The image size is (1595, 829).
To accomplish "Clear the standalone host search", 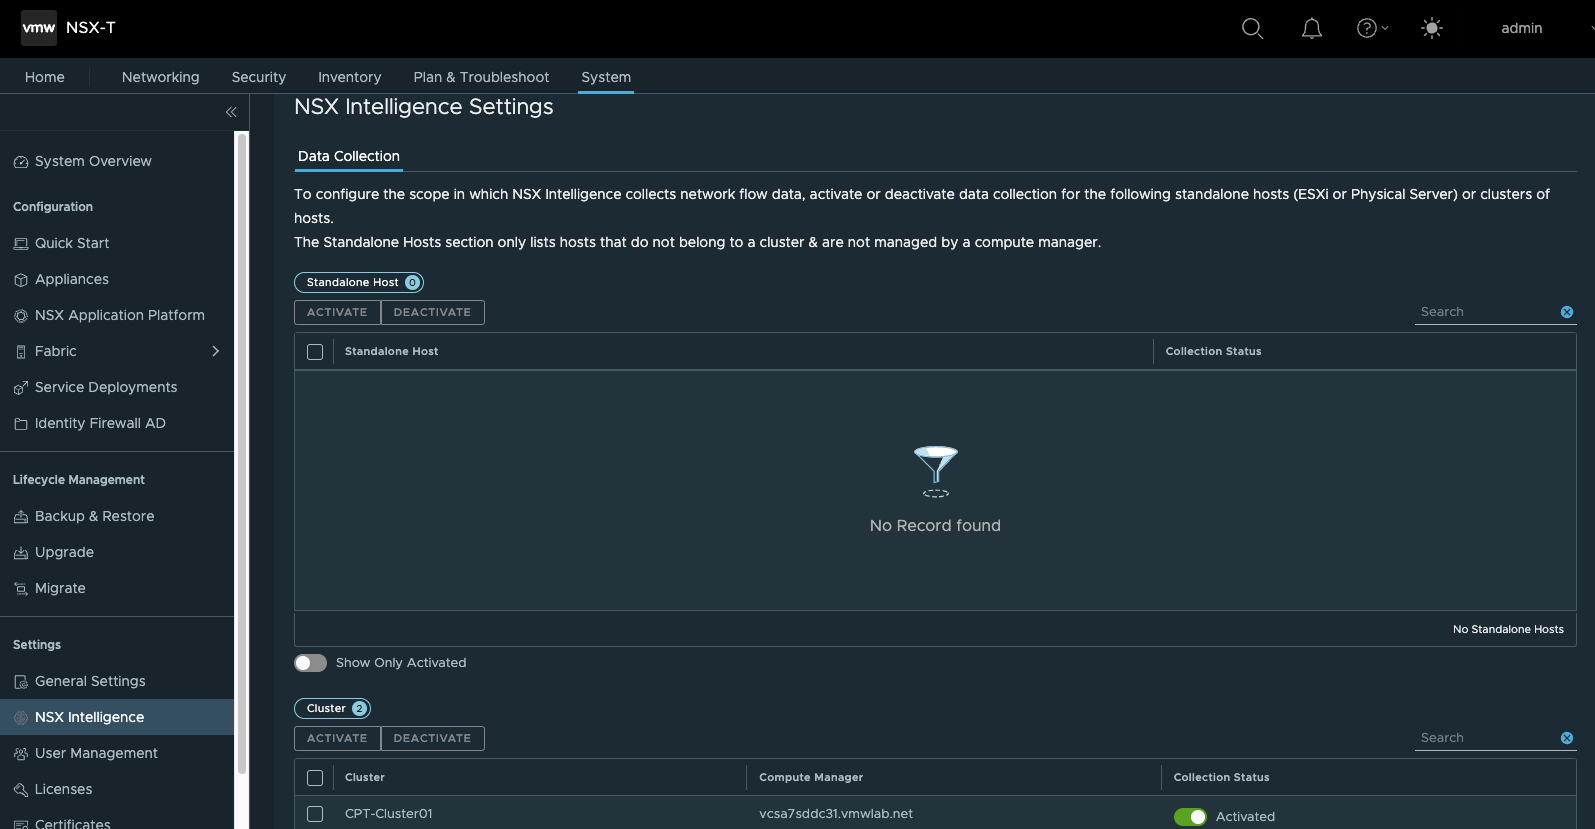I will click(1567, 312).
